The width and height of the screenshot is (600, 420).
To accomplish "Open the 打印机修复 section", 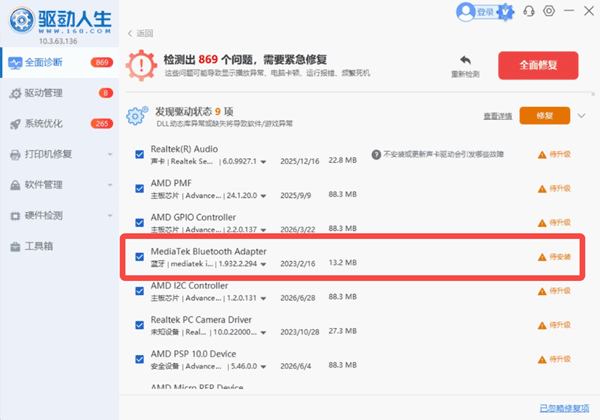I will [x=60, y=154].
